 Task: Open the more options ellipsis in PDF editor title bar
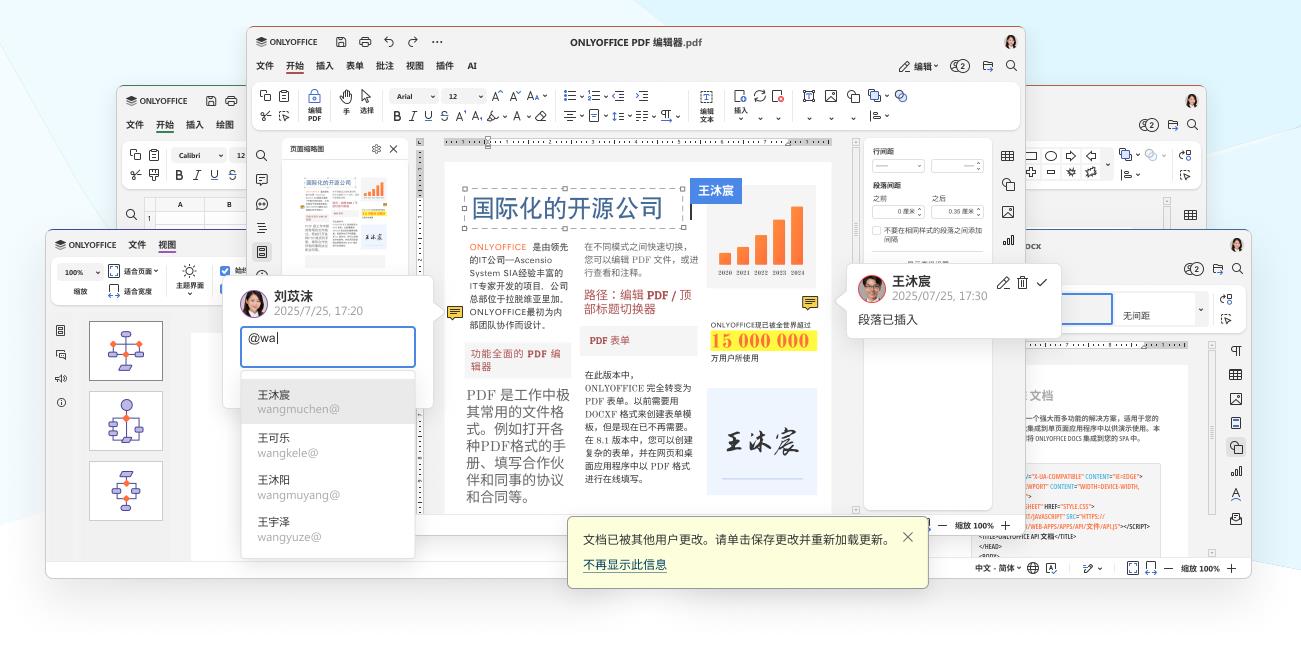[x=437, y=42]
